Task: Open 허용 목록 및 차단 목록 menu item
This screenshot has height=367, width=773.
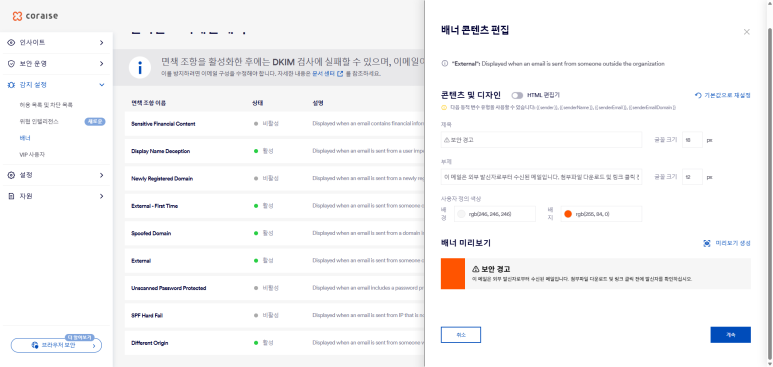Action: click(x=46, y=105)
